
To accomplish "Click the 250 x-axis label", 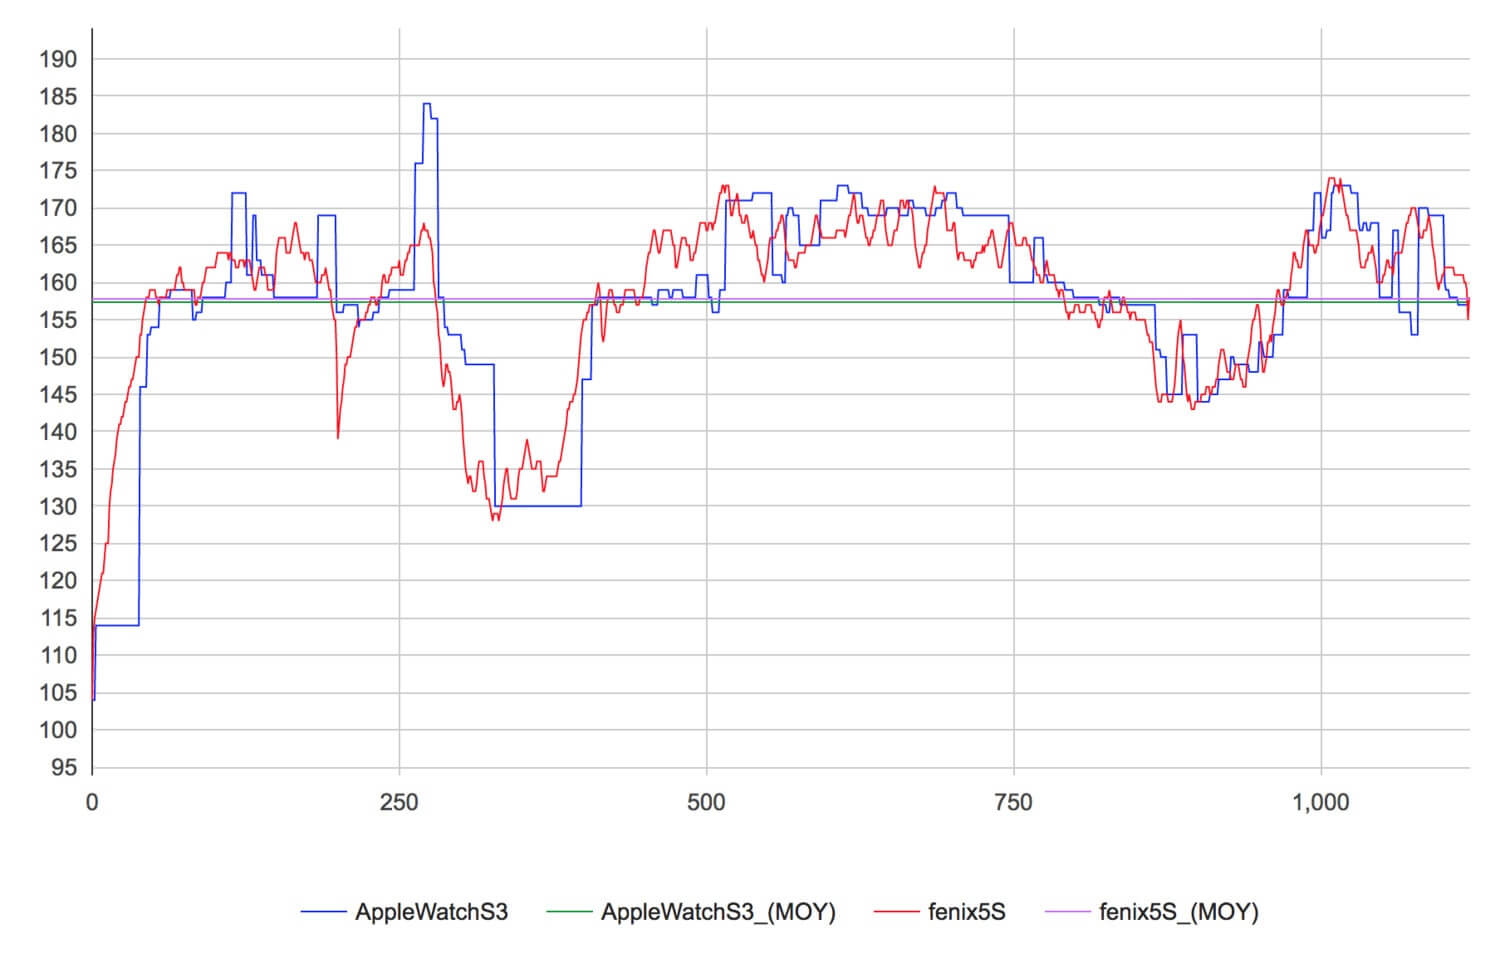I will click(x=399, y=802).
